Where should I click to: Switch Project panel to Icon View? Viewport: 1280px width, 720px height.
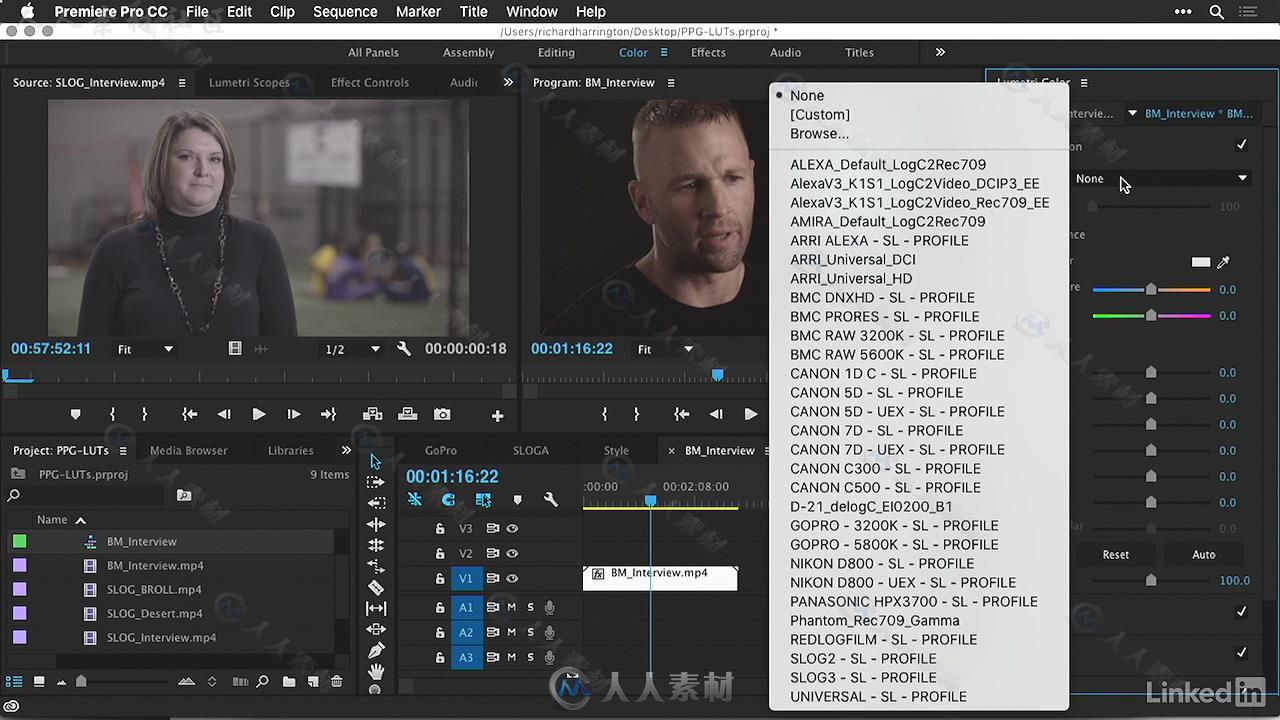(39, 681)
